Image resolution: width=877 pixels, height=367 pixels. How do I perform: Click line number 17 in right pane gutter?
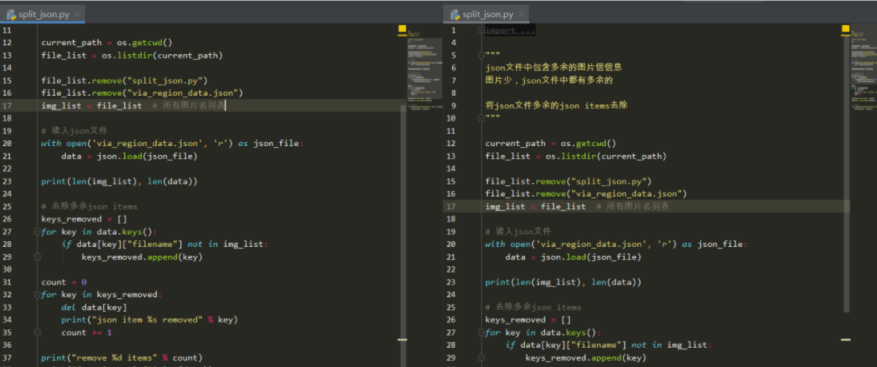pos(451,206)
